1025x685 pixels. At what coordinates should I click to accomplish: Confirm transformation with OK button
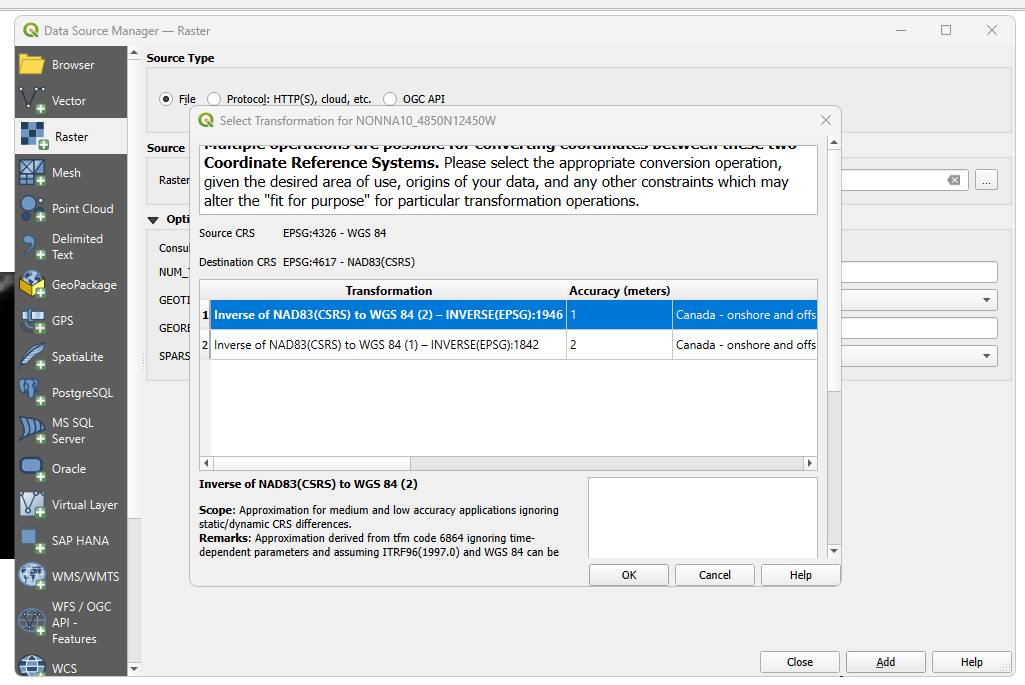pos(629,575)
